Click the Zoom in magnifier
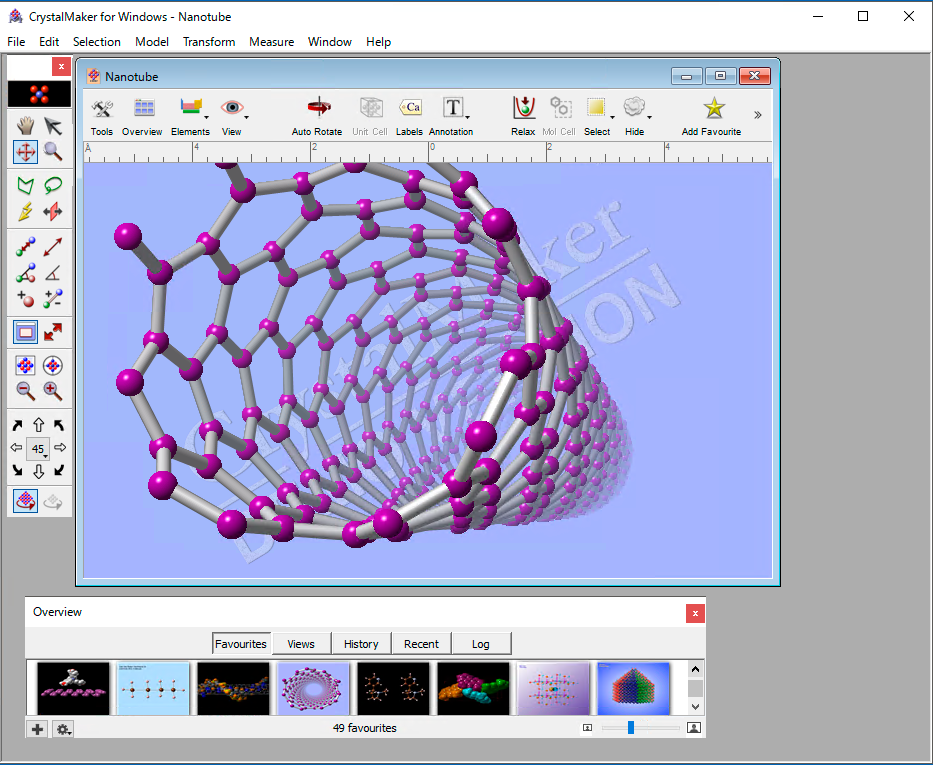The height and width of the screenshot is (765, 933). [x=52, y=391]
